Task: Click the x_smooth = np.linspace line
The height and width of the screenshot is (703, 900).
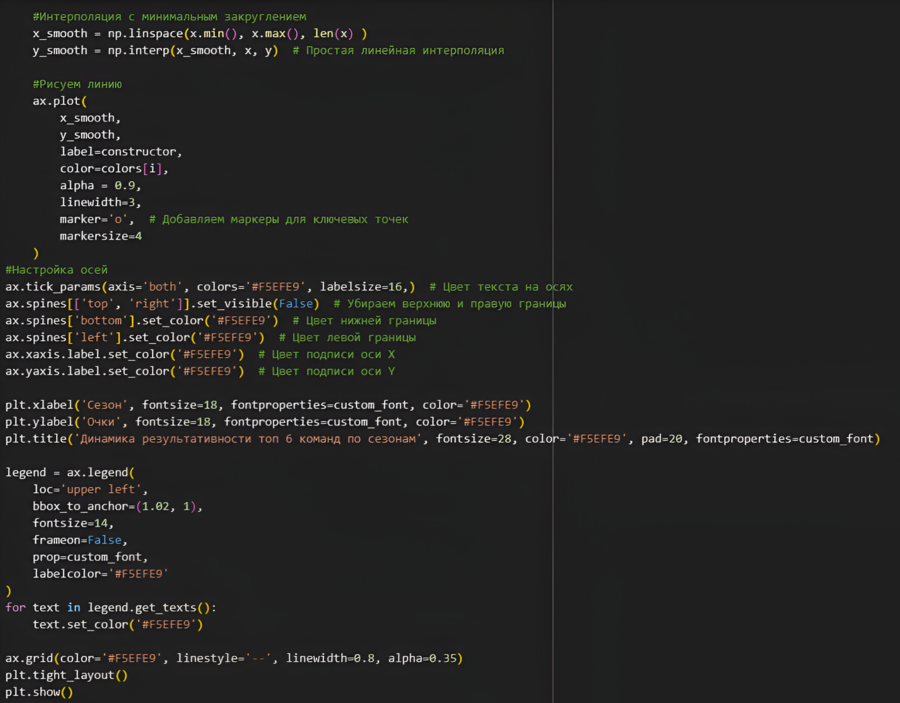Action: 200,33
